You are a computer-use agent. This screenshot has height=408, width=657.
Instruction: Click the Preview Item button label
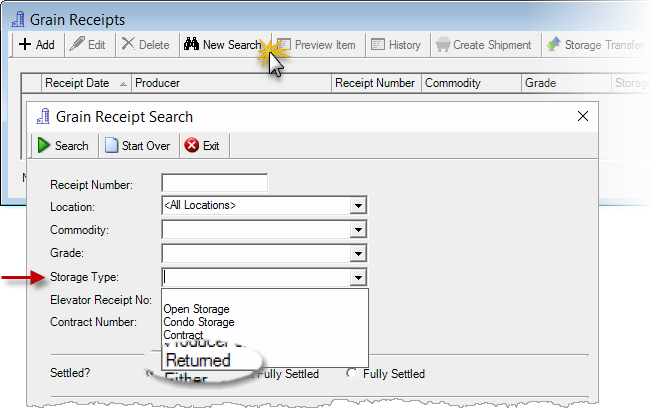325,44
